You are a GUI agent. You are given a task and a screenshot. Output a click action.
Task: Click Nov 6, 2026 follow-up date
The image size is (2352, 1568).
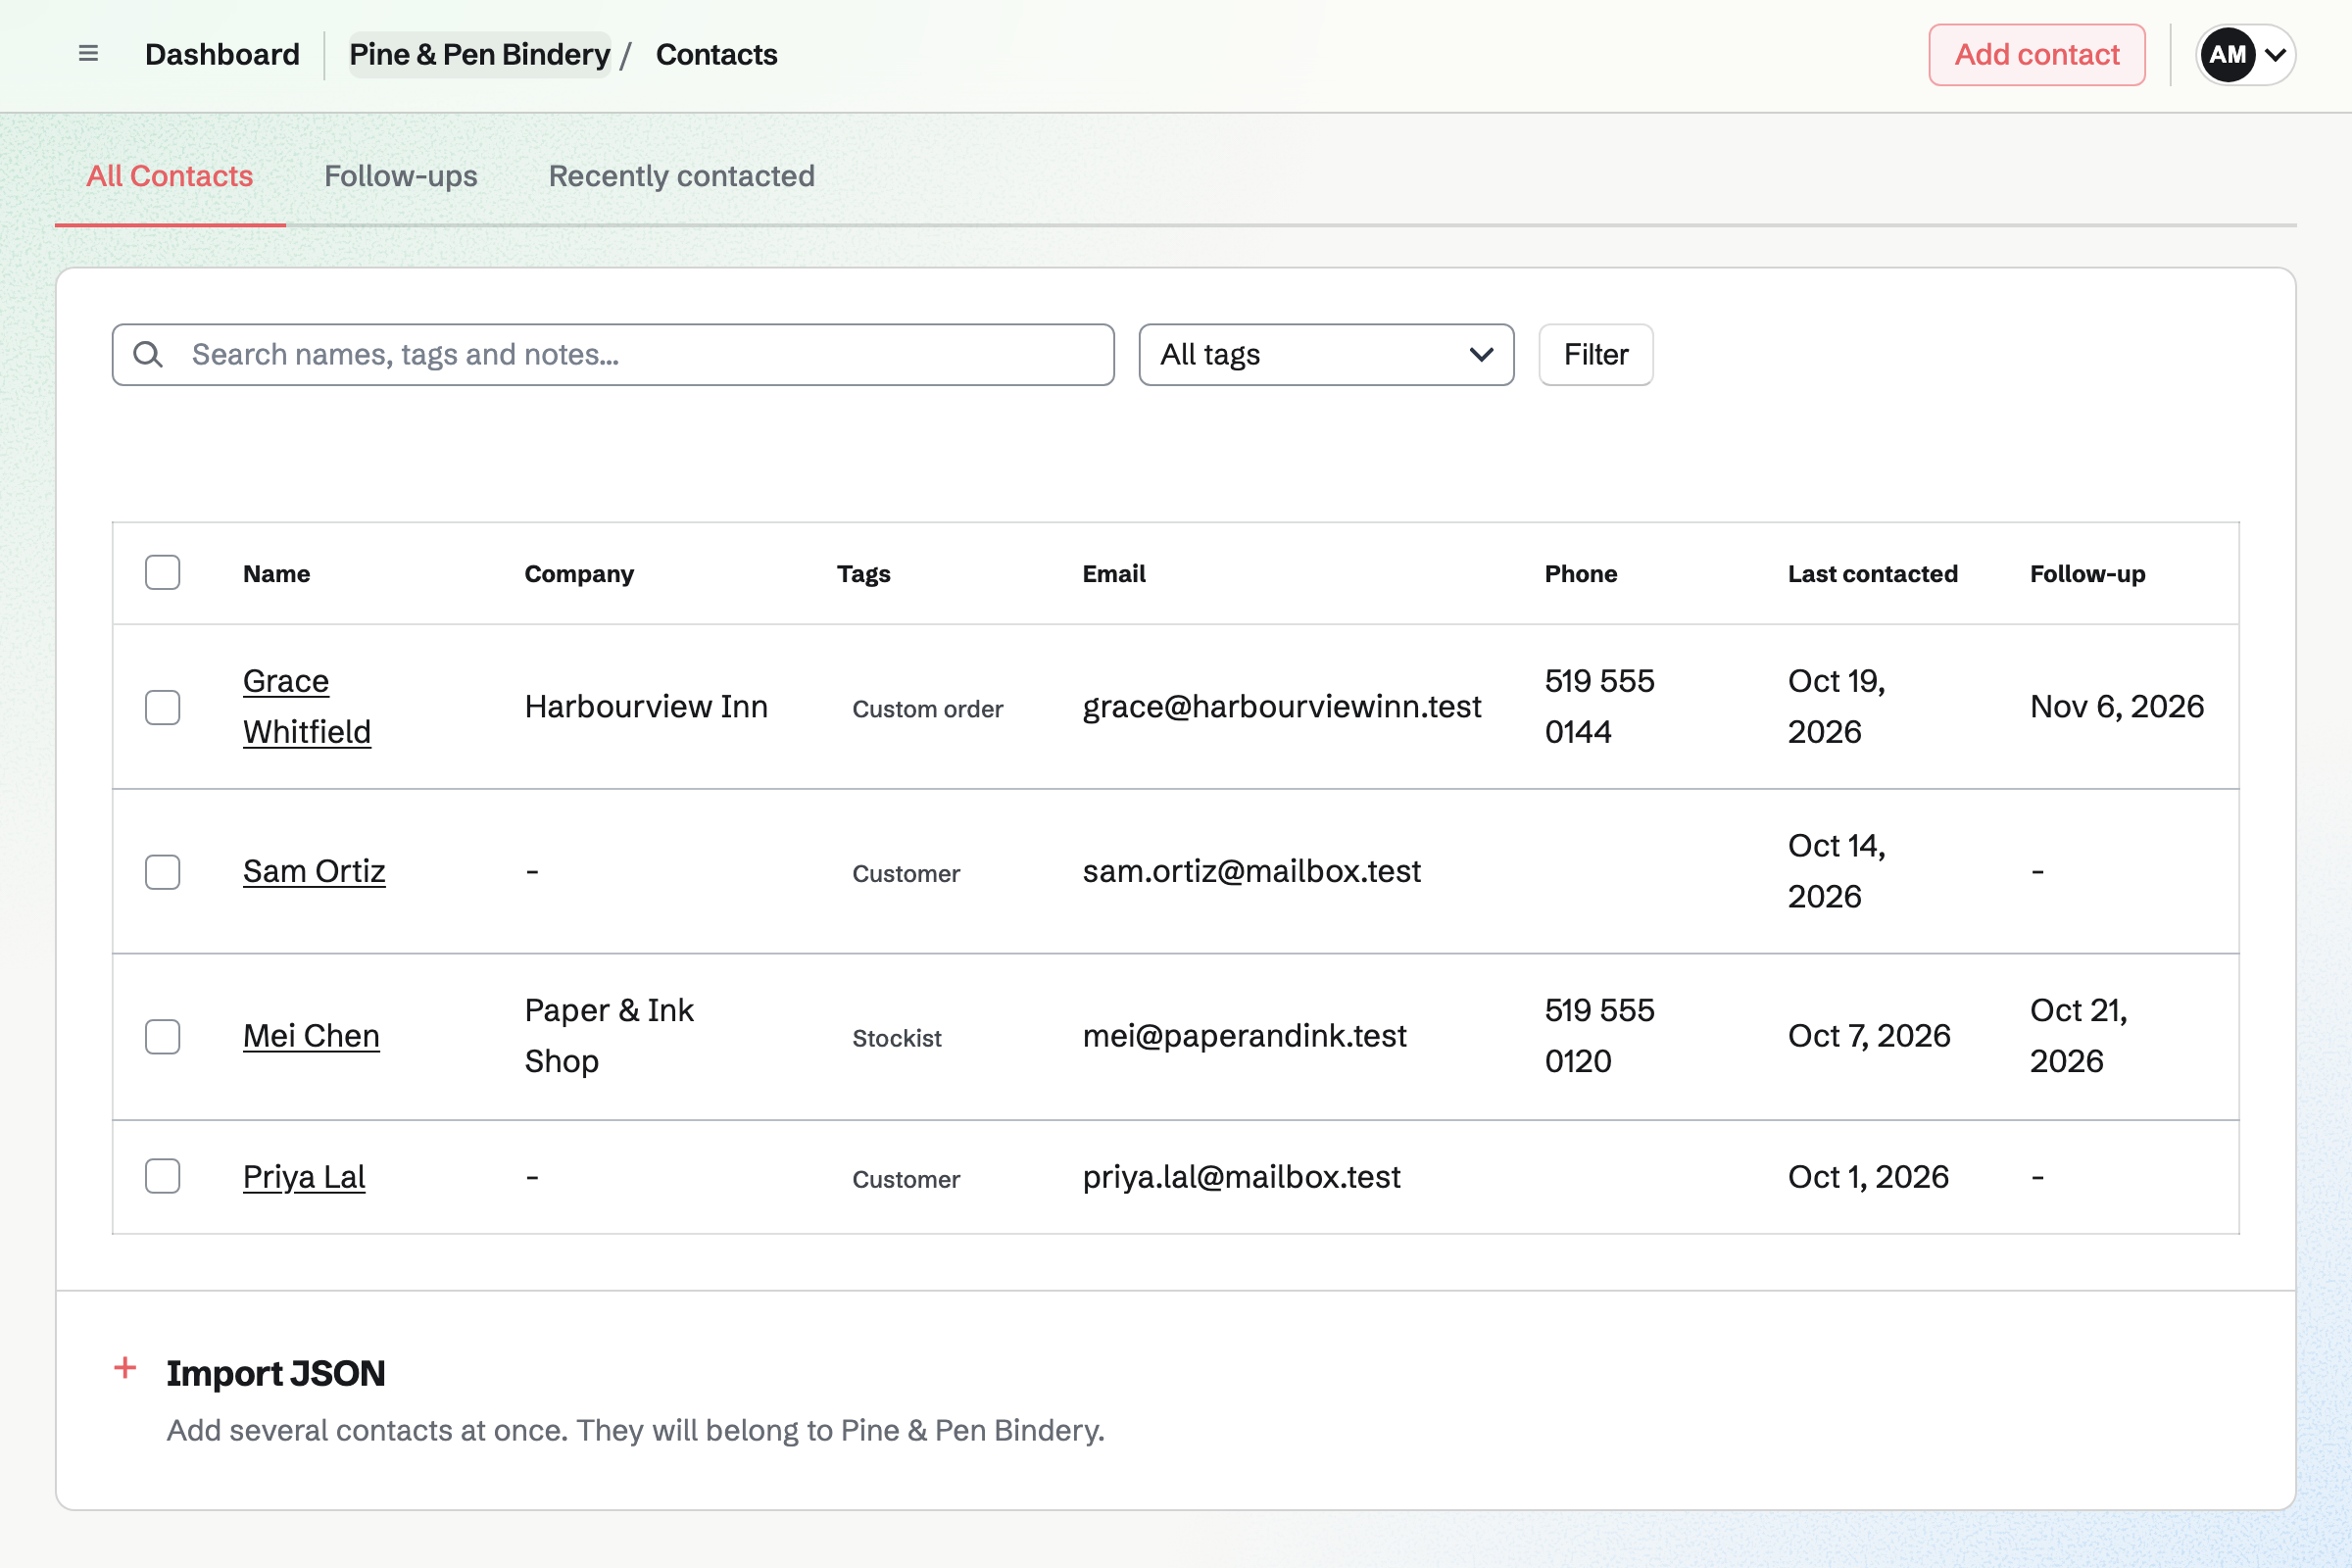(2117, 707)
